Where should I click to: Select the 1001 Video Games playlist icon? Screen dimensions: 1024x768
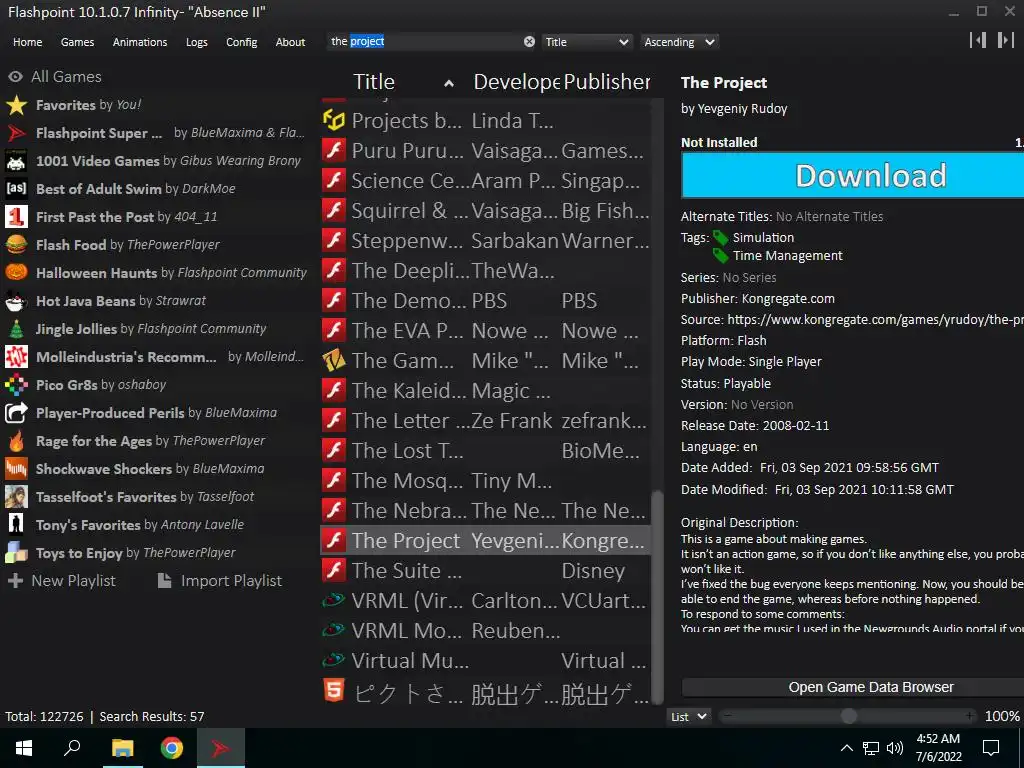(16, 161)
